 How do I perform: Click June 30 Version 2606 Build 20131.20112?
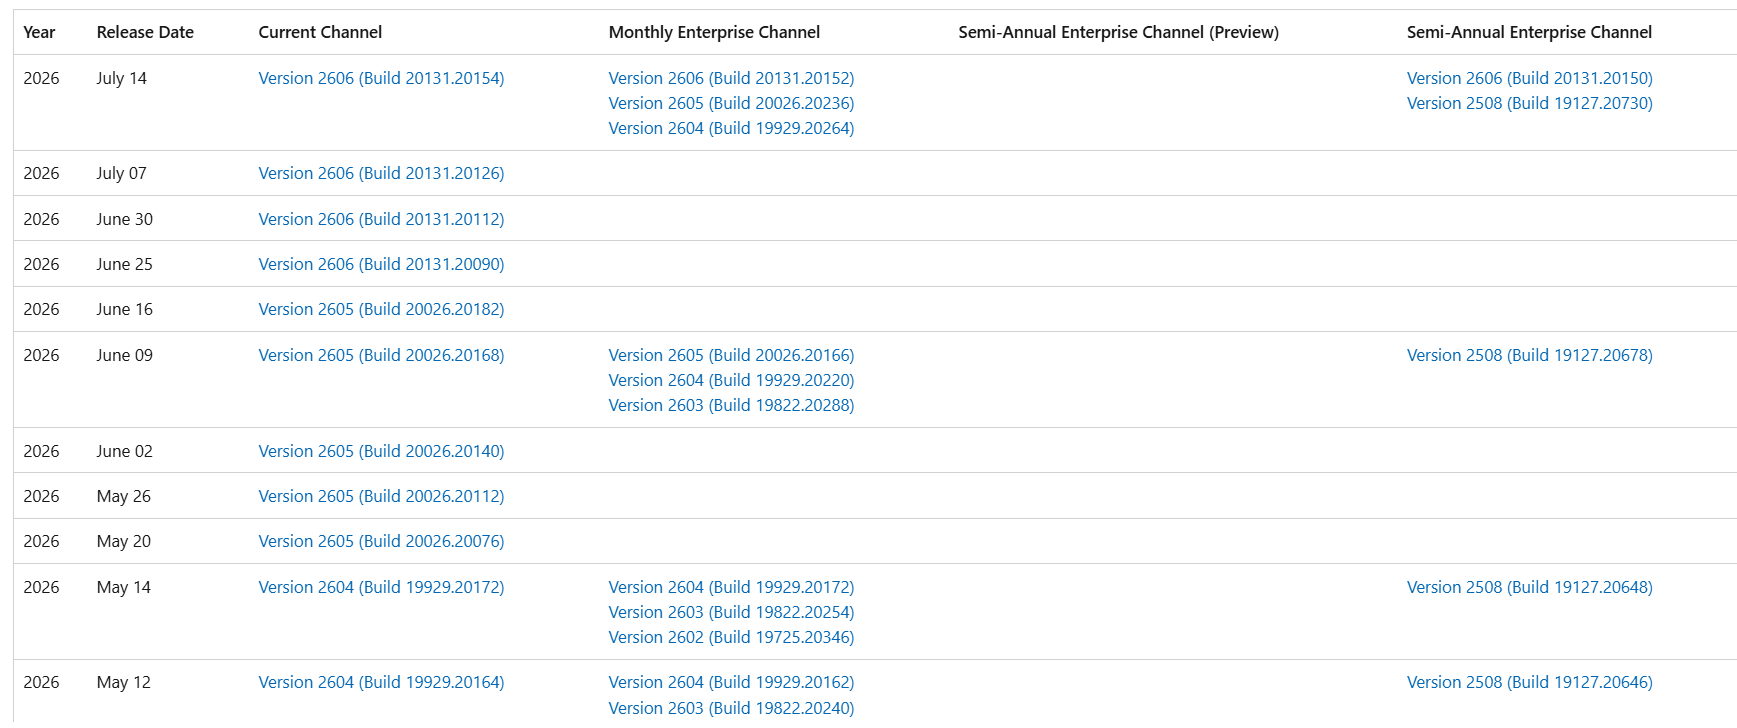coord(381,219)
